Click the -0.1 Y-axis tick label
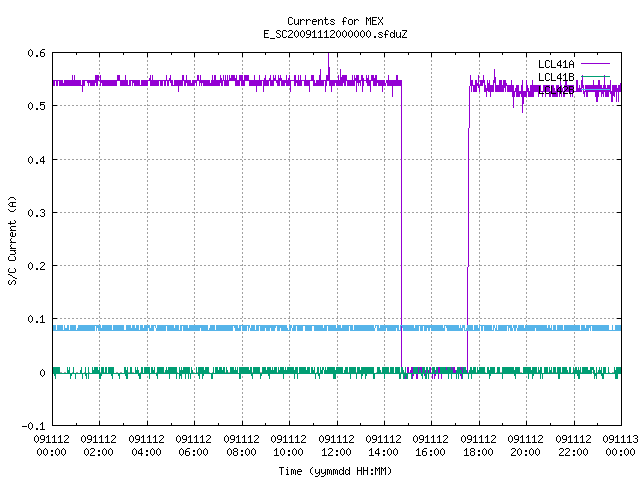The height and width of the screenshot is (480, 640). pos(33,426)
